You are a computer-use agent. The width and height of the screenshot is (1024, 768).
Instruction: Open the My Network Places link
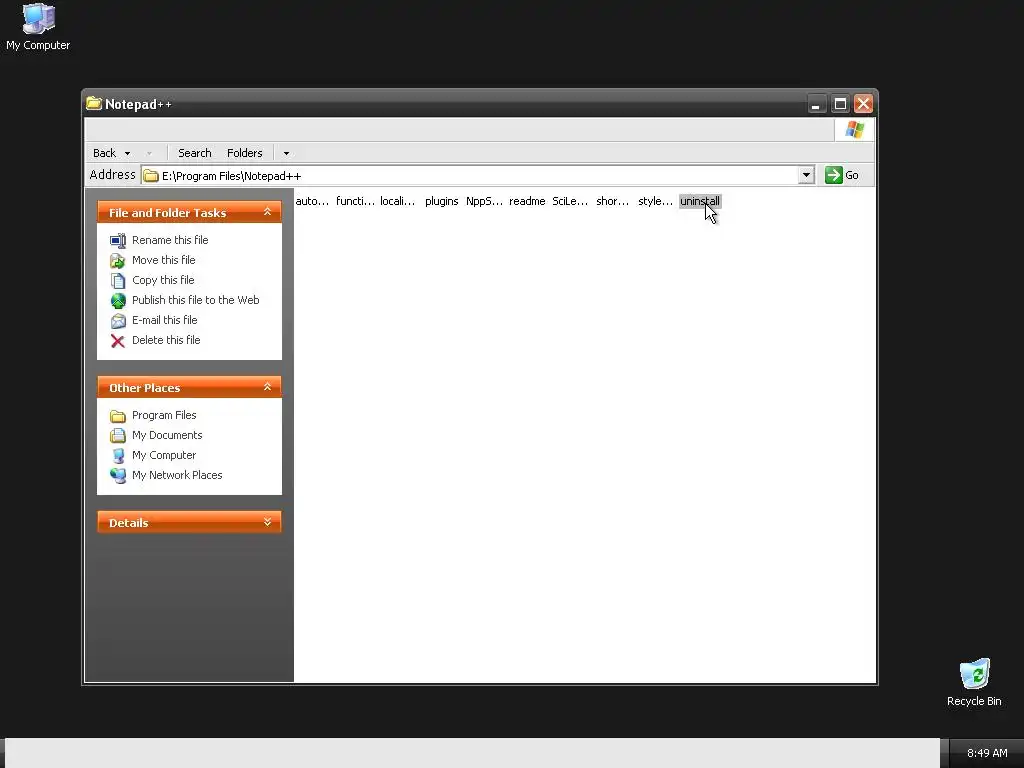177,475
